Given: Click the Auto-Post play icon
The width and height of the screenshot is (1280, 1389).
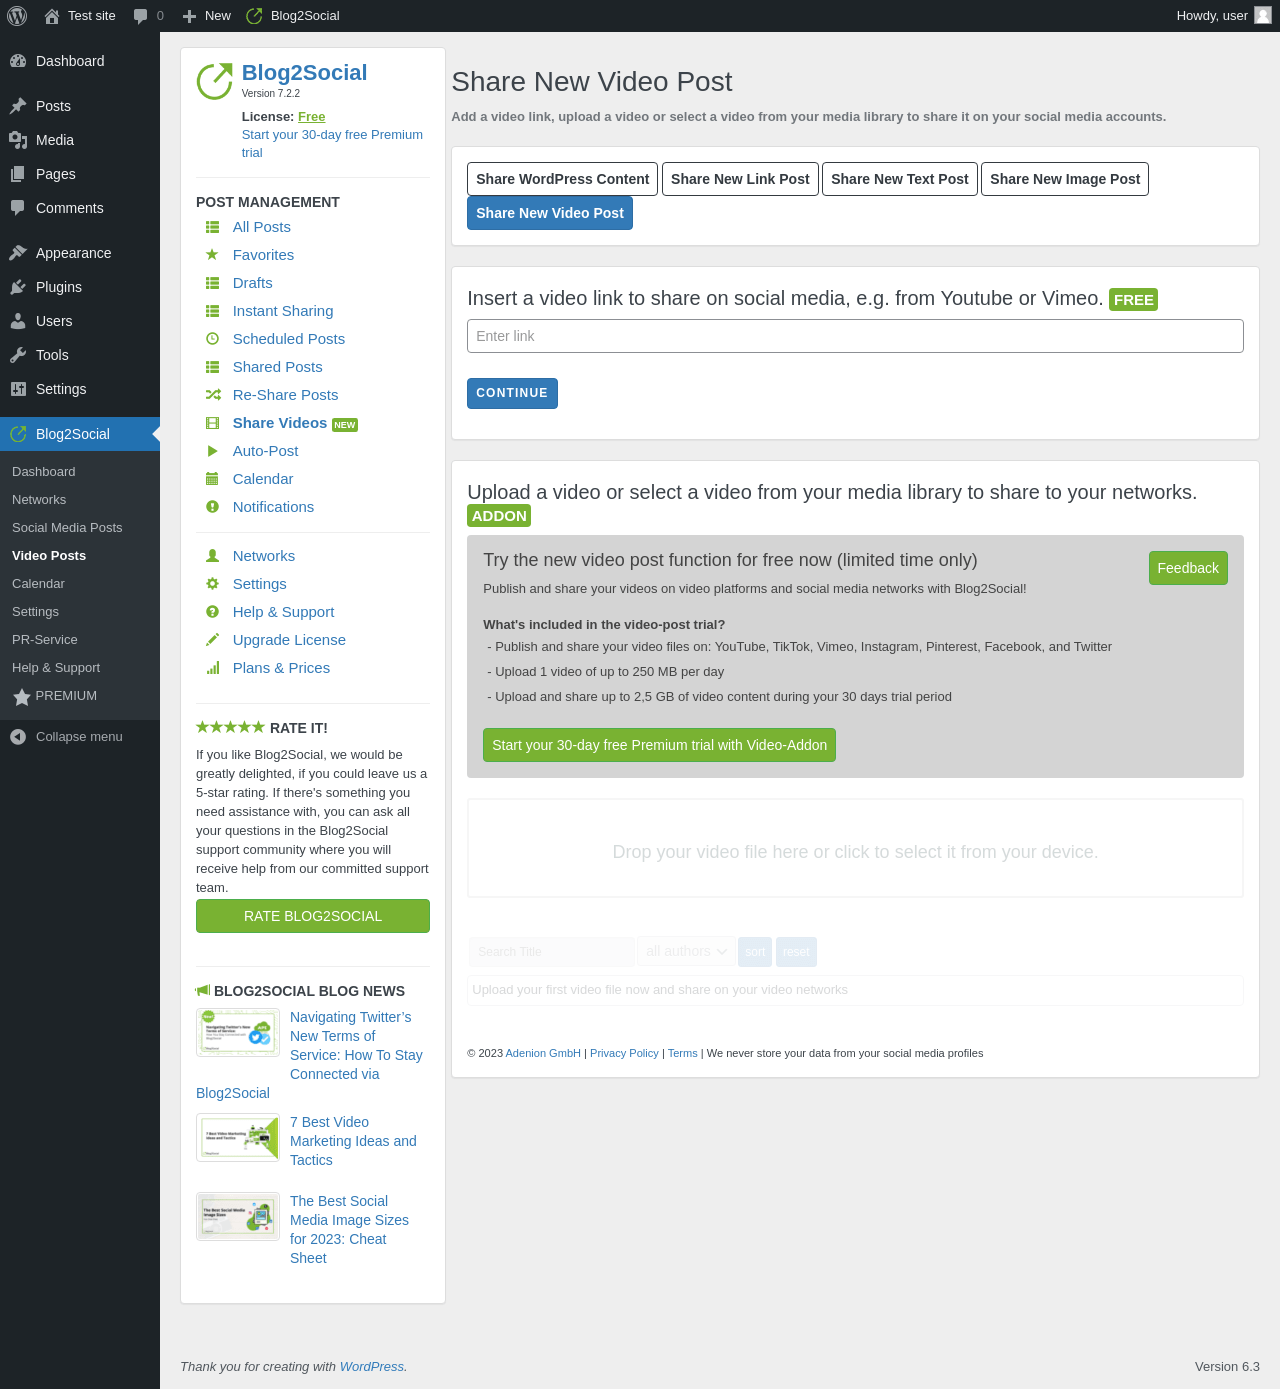Looking at the screenshot, I should tap(212, 451).
